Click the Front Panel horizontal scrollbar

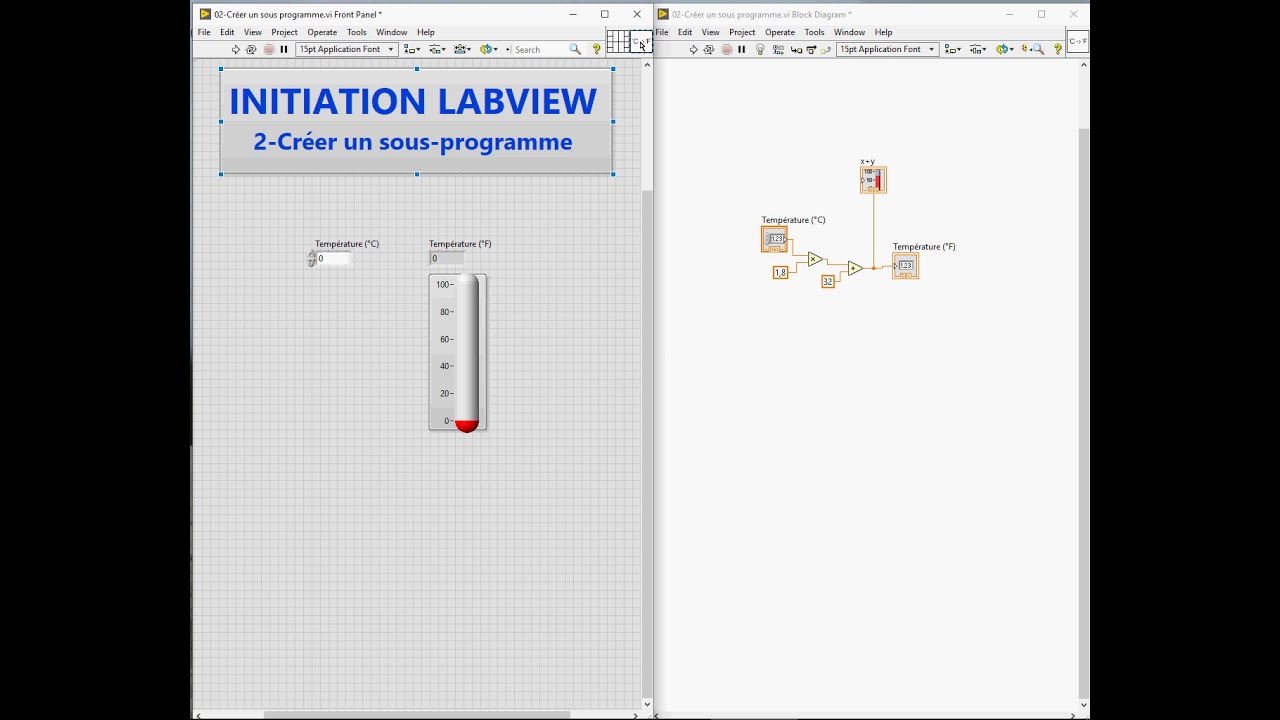pyautogui.click(x=417, y=715)
